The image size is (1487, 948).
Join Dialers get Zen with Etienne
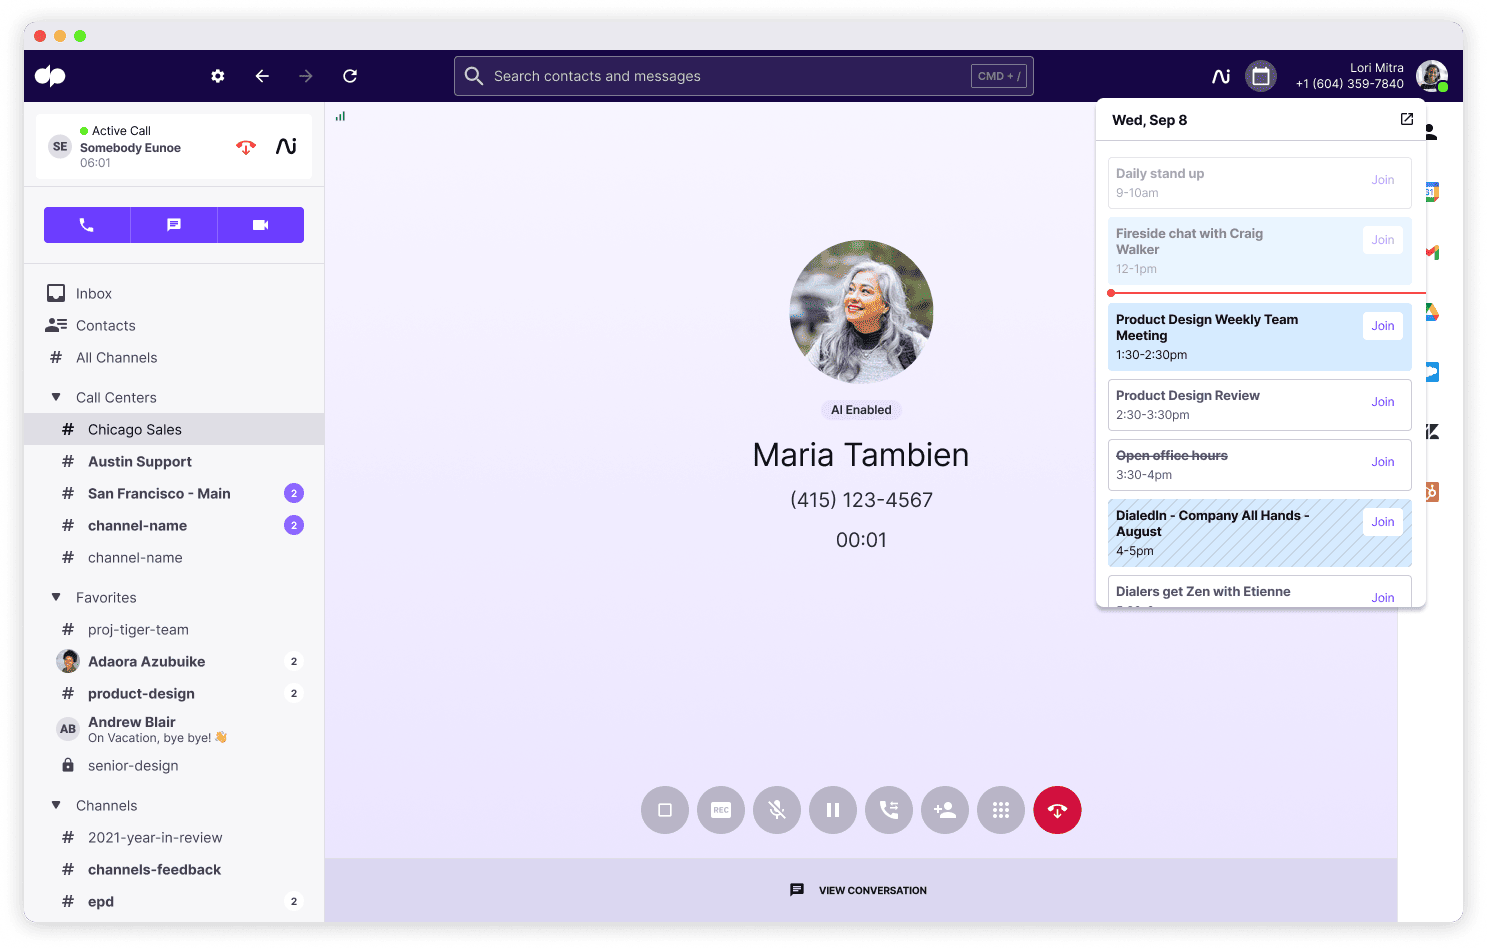[x=1383, y=598]
